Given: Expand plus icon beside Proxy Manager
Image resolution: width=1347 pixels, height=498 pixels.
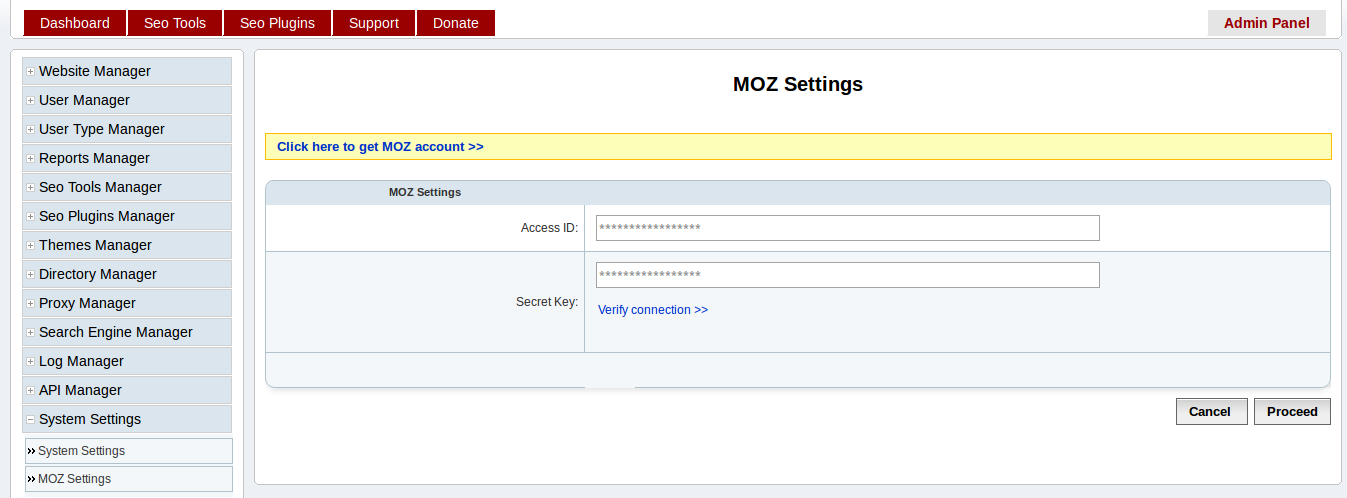Looking at the screenshot, I should coord(31,304).
